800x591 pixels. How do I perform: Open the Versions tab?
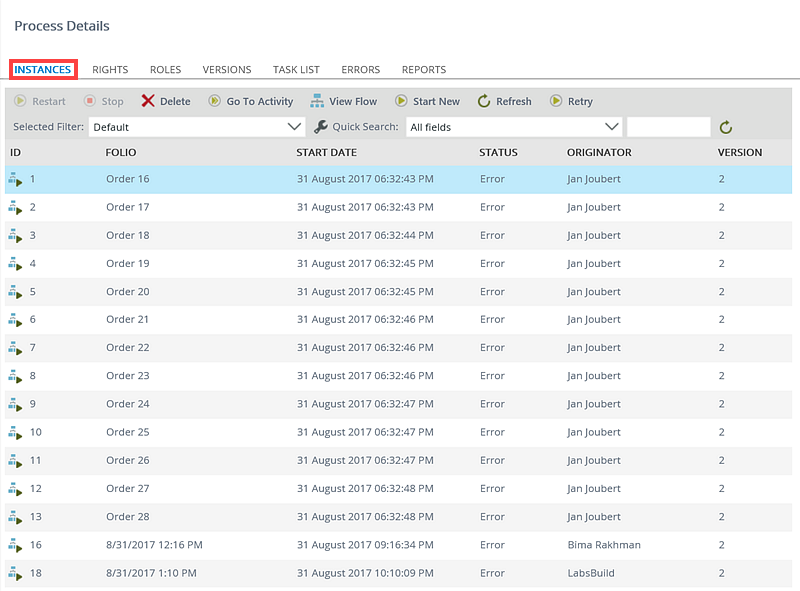pos(227,69)
